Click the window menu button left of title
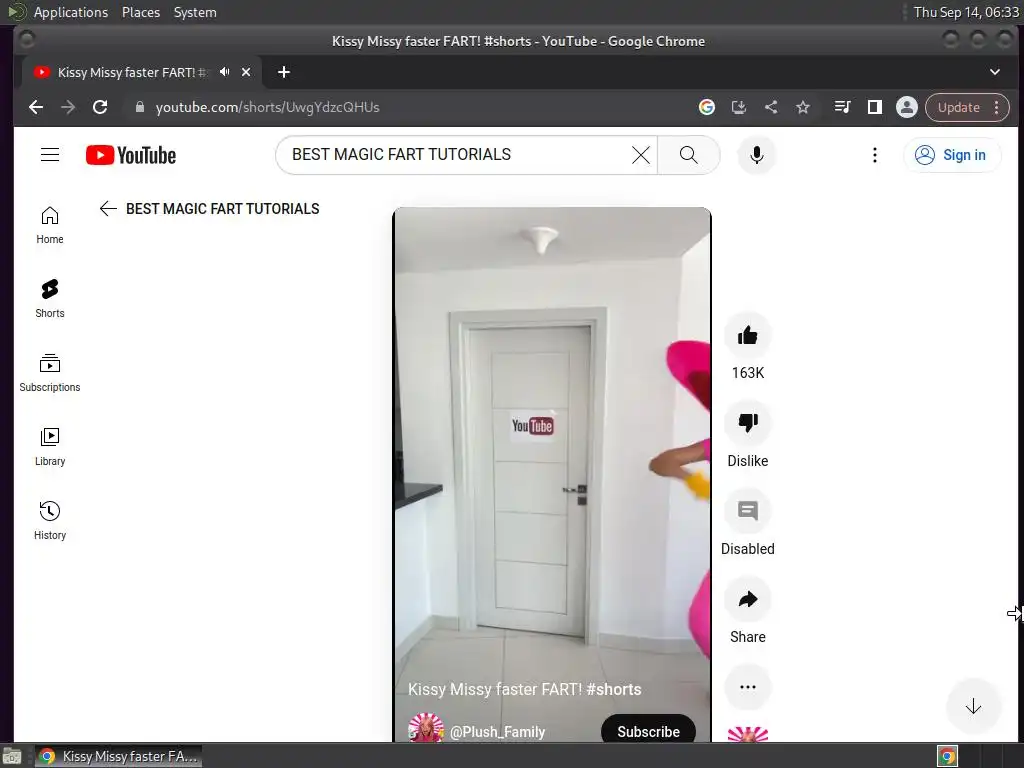 coord(27,40)
